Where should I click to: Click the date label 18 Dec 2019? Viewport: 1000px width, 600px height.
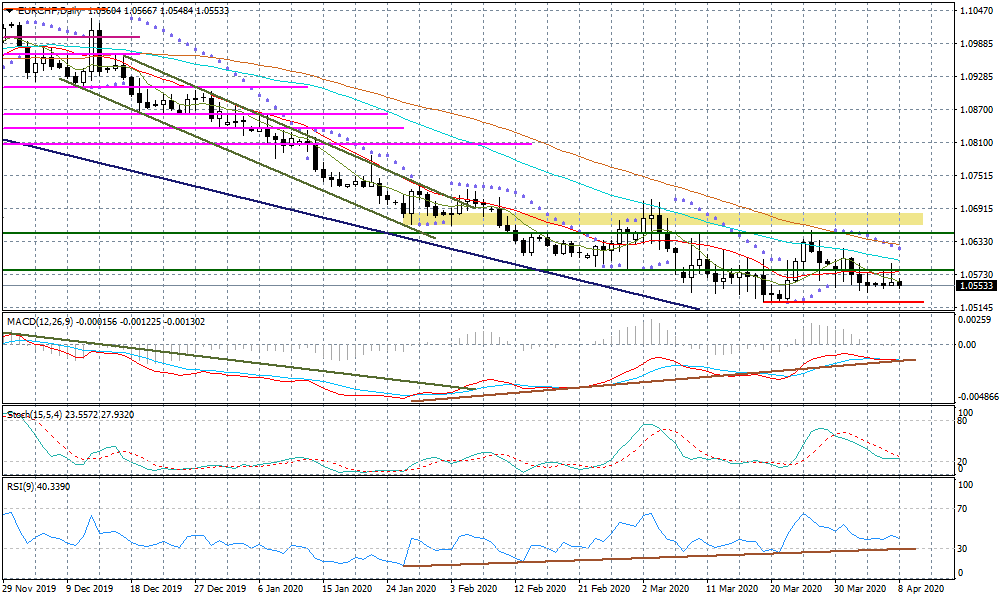157,589
